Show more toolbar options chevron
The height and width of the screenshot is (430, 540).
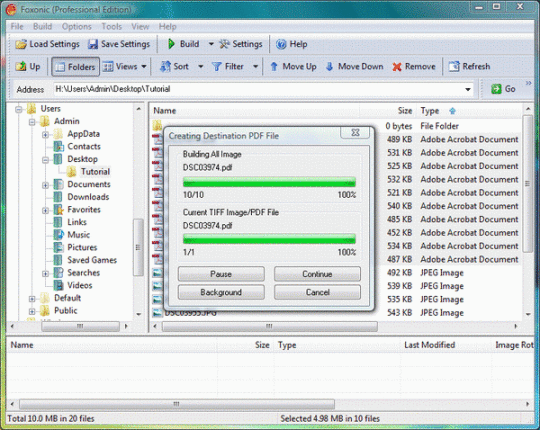(x=528, y=83)
